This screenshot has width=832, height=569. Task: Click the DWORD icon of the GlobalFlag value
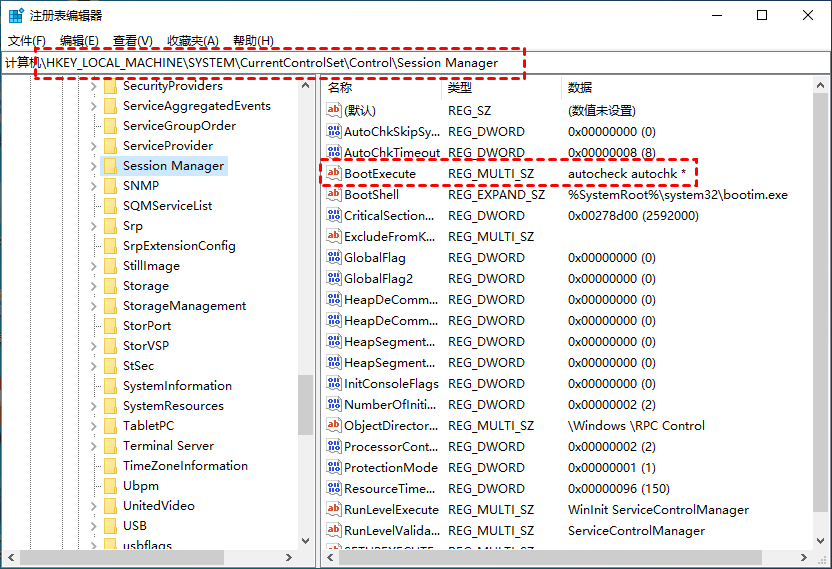point(333,257)
